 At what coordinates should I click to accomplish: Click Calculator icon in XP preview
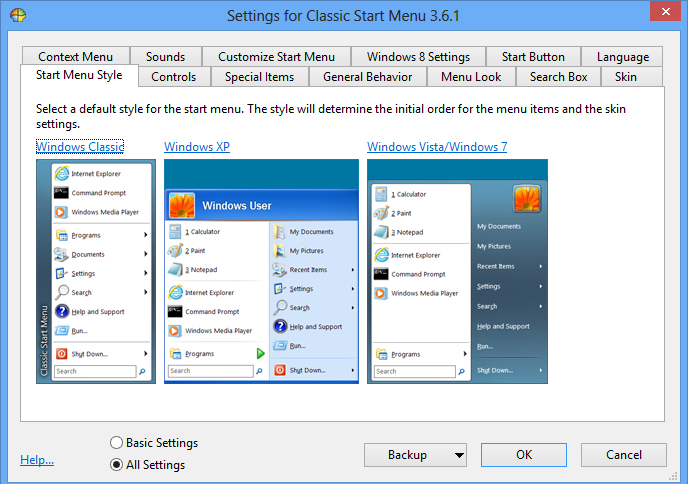coord(175,231)
